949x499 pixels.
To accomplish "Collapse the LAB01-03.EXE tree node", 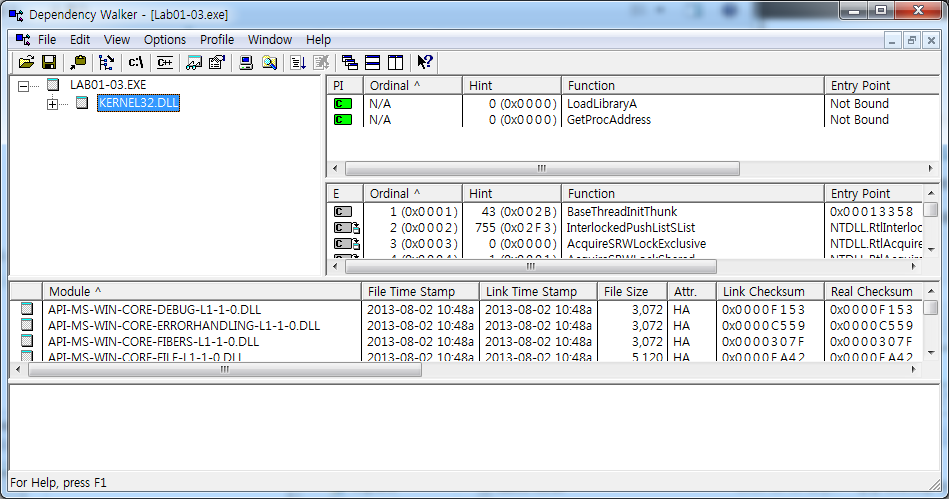I will [23, 86].
